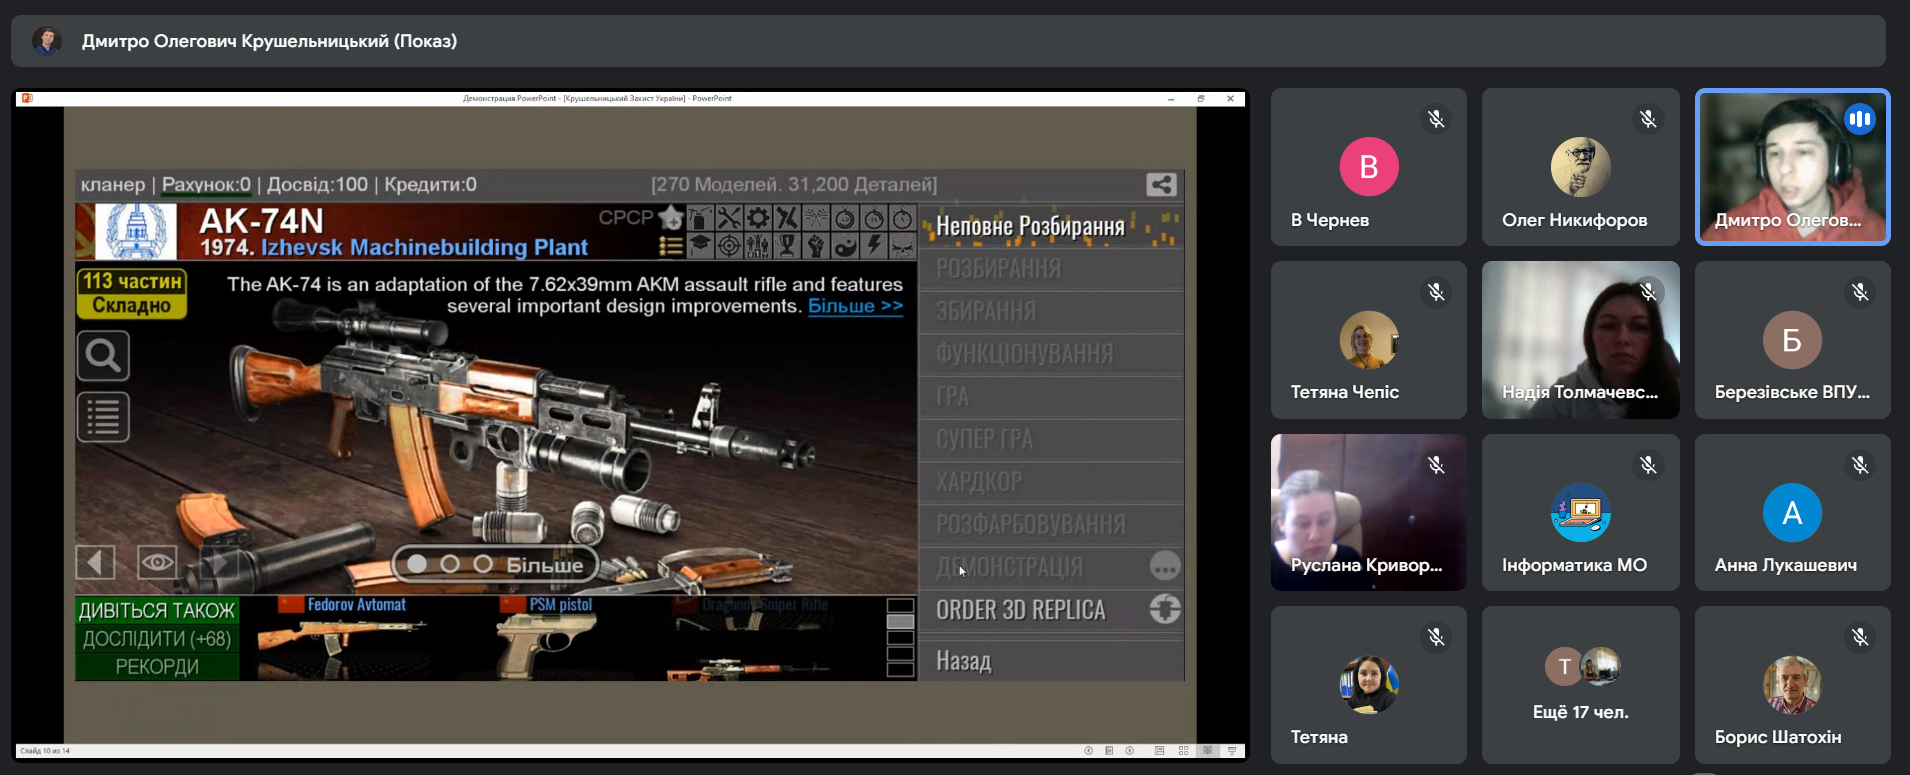Select the third radio dot before Більше
This screenshot has width=1910, height=775.
point(483,565)
